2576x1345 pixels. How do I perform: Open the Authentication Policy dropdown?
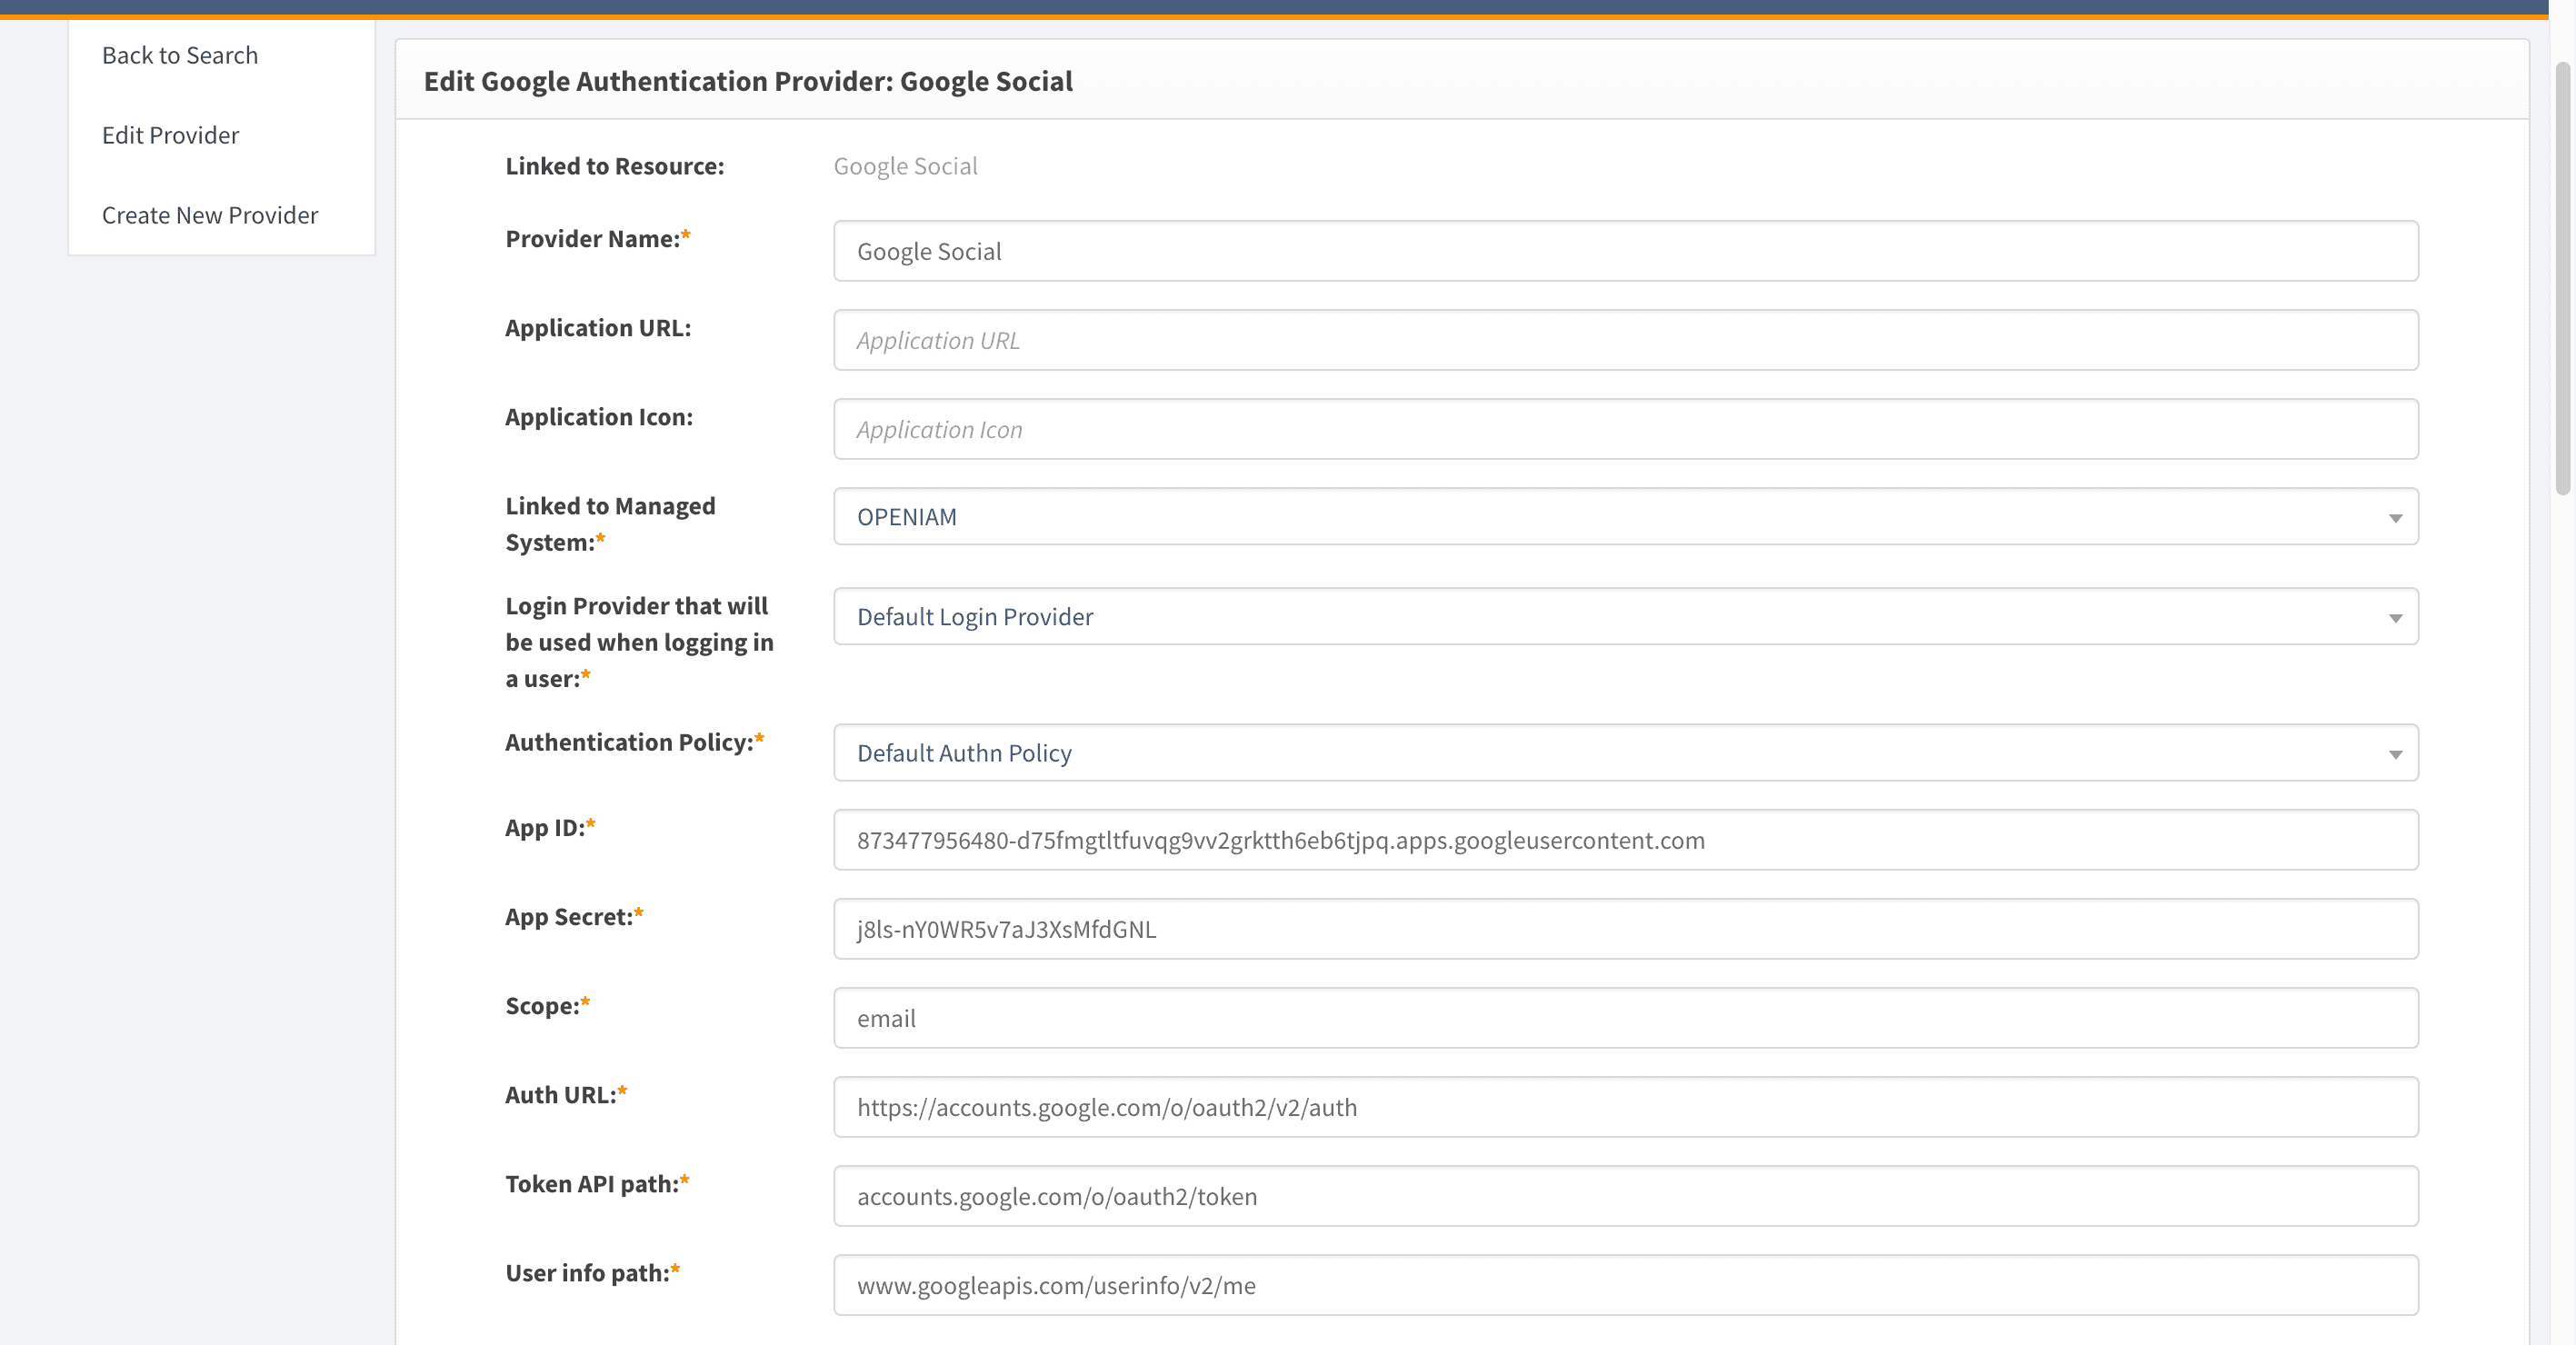[x=1624, y=753]
